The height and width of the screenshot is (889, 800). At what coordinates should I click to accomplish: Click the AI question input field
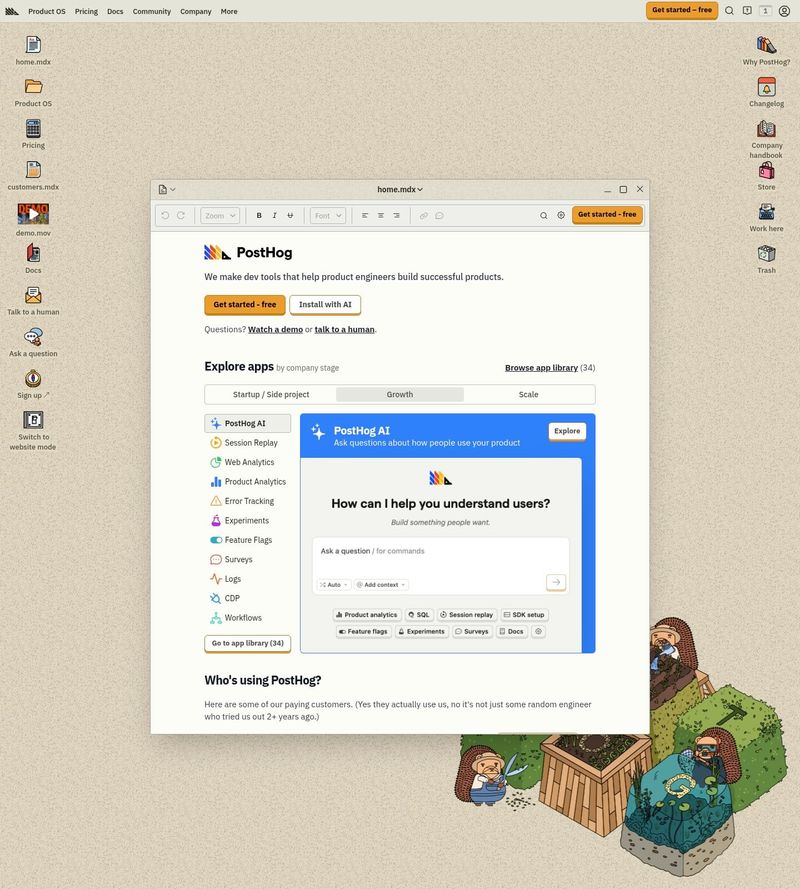coord(440,555)
